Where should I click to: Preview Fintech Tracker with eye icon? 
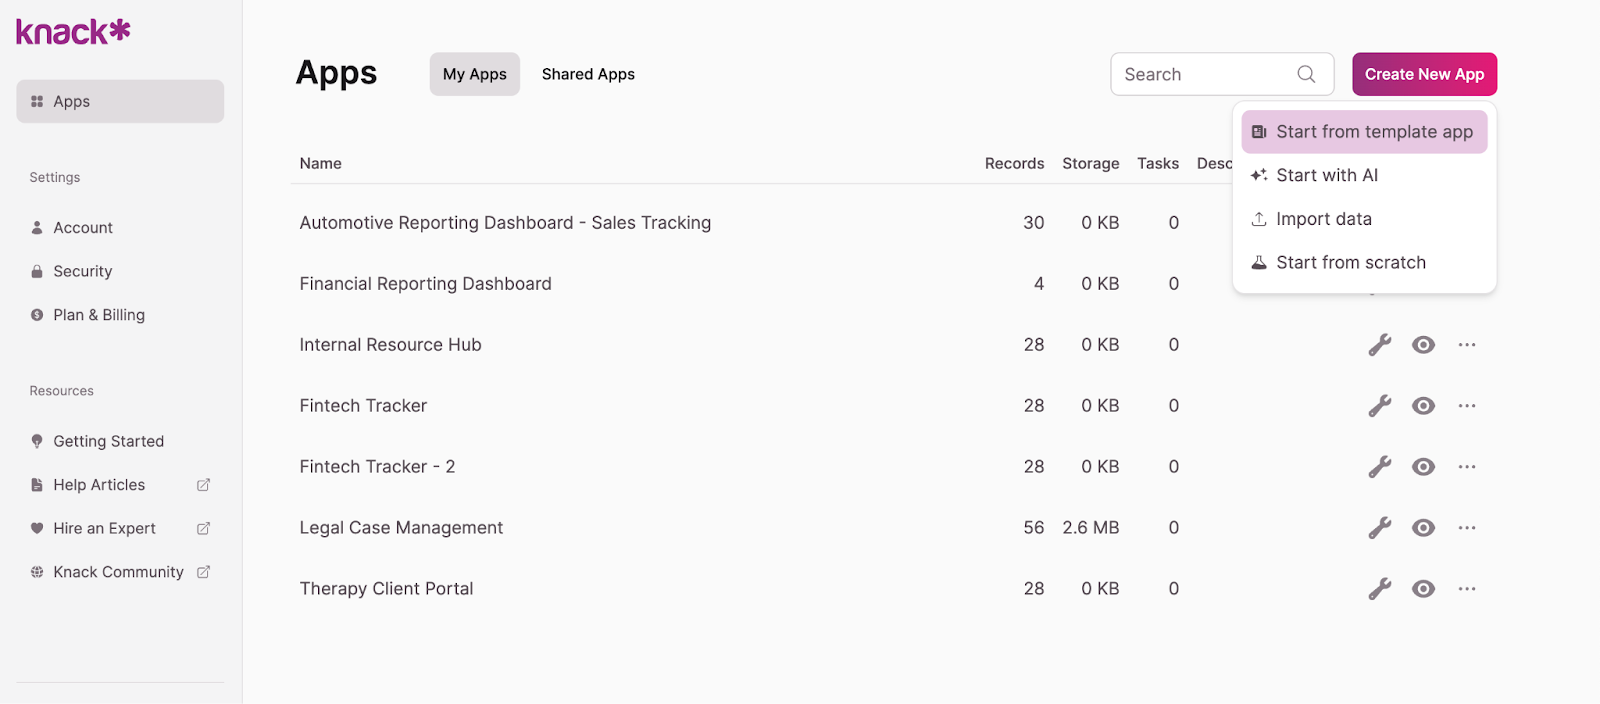[x=1423, y=406]
